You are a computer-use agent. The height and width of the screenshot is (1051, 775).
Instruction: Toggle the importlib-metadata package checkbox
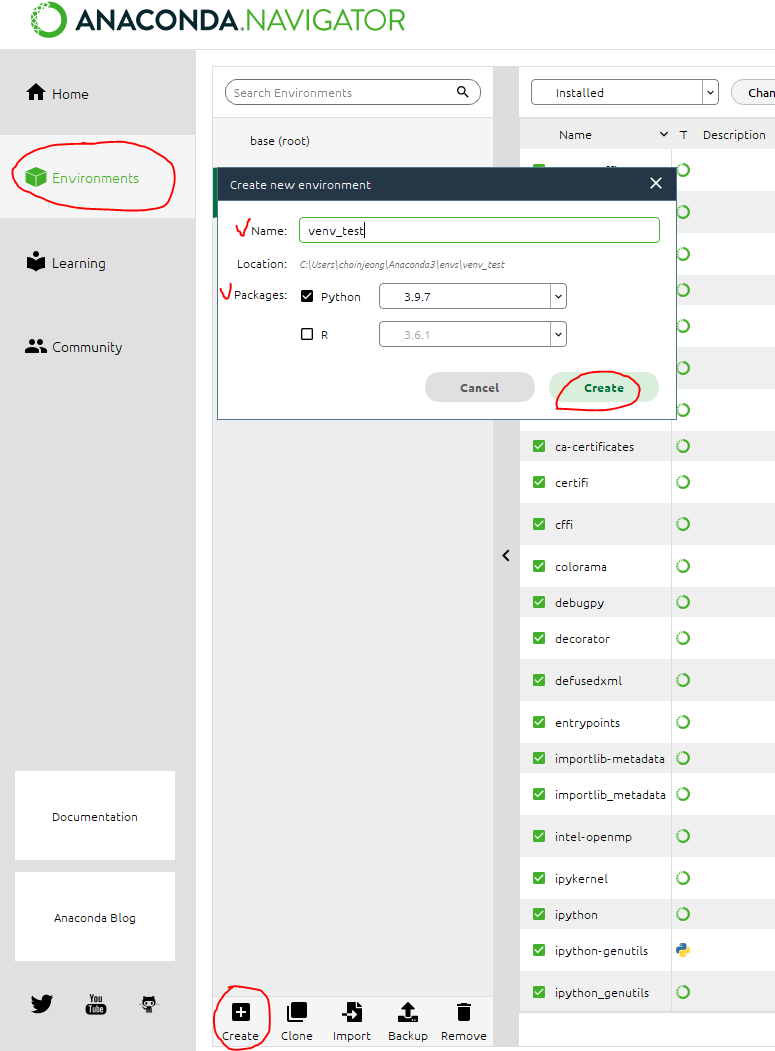[539, 758]
